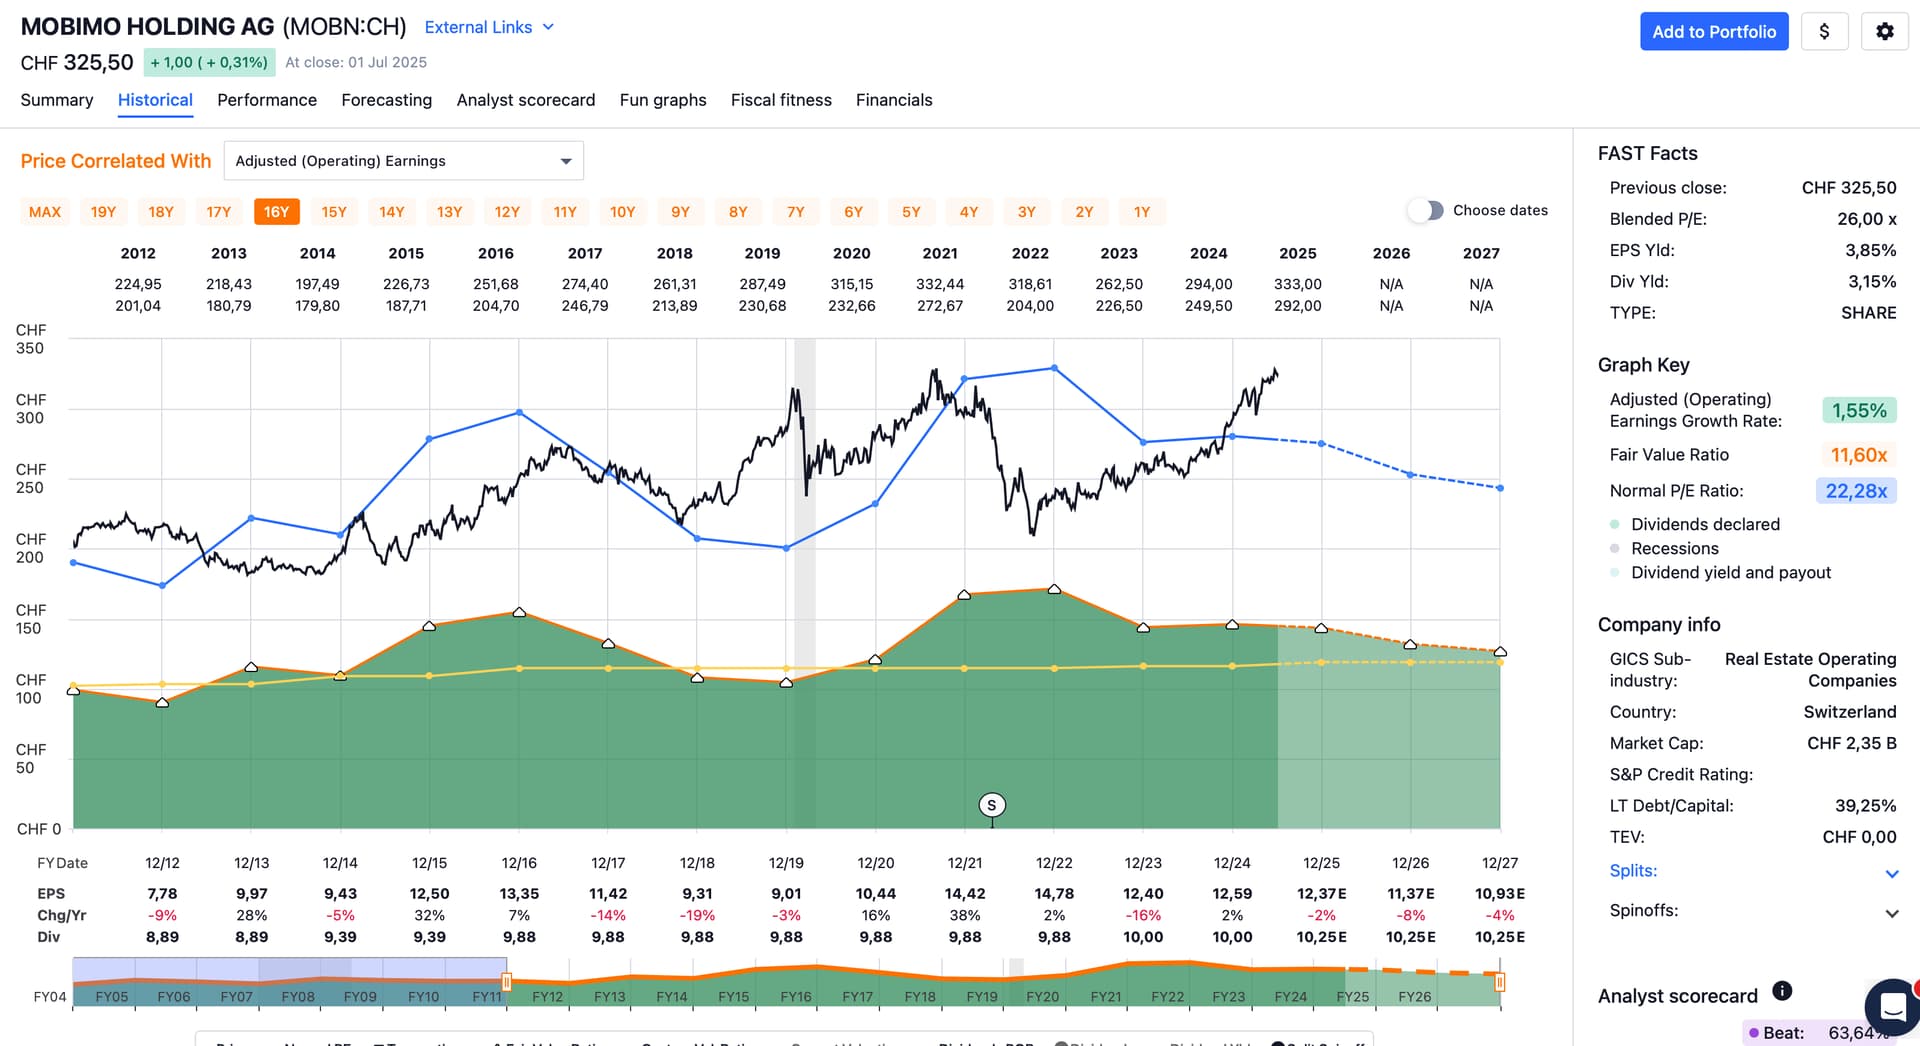Toggle Dividend yield and payout label
Image resolution: width=1920 pixels, height=1046 pixels.
(x=1731, y=572)
